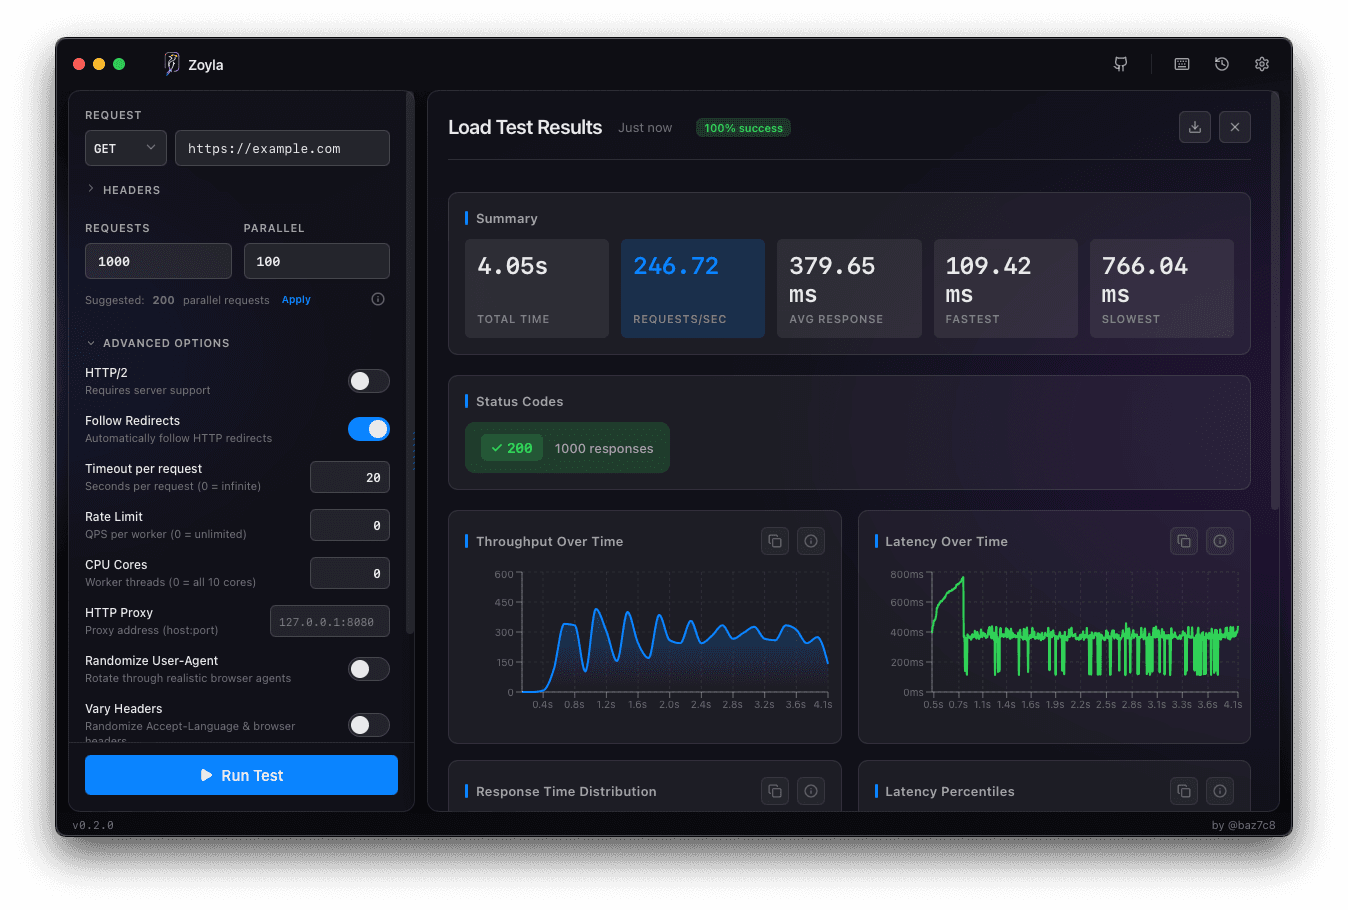Open the GET request method dropdown
The image size is (1348, 910).
[x=125, y=147]
